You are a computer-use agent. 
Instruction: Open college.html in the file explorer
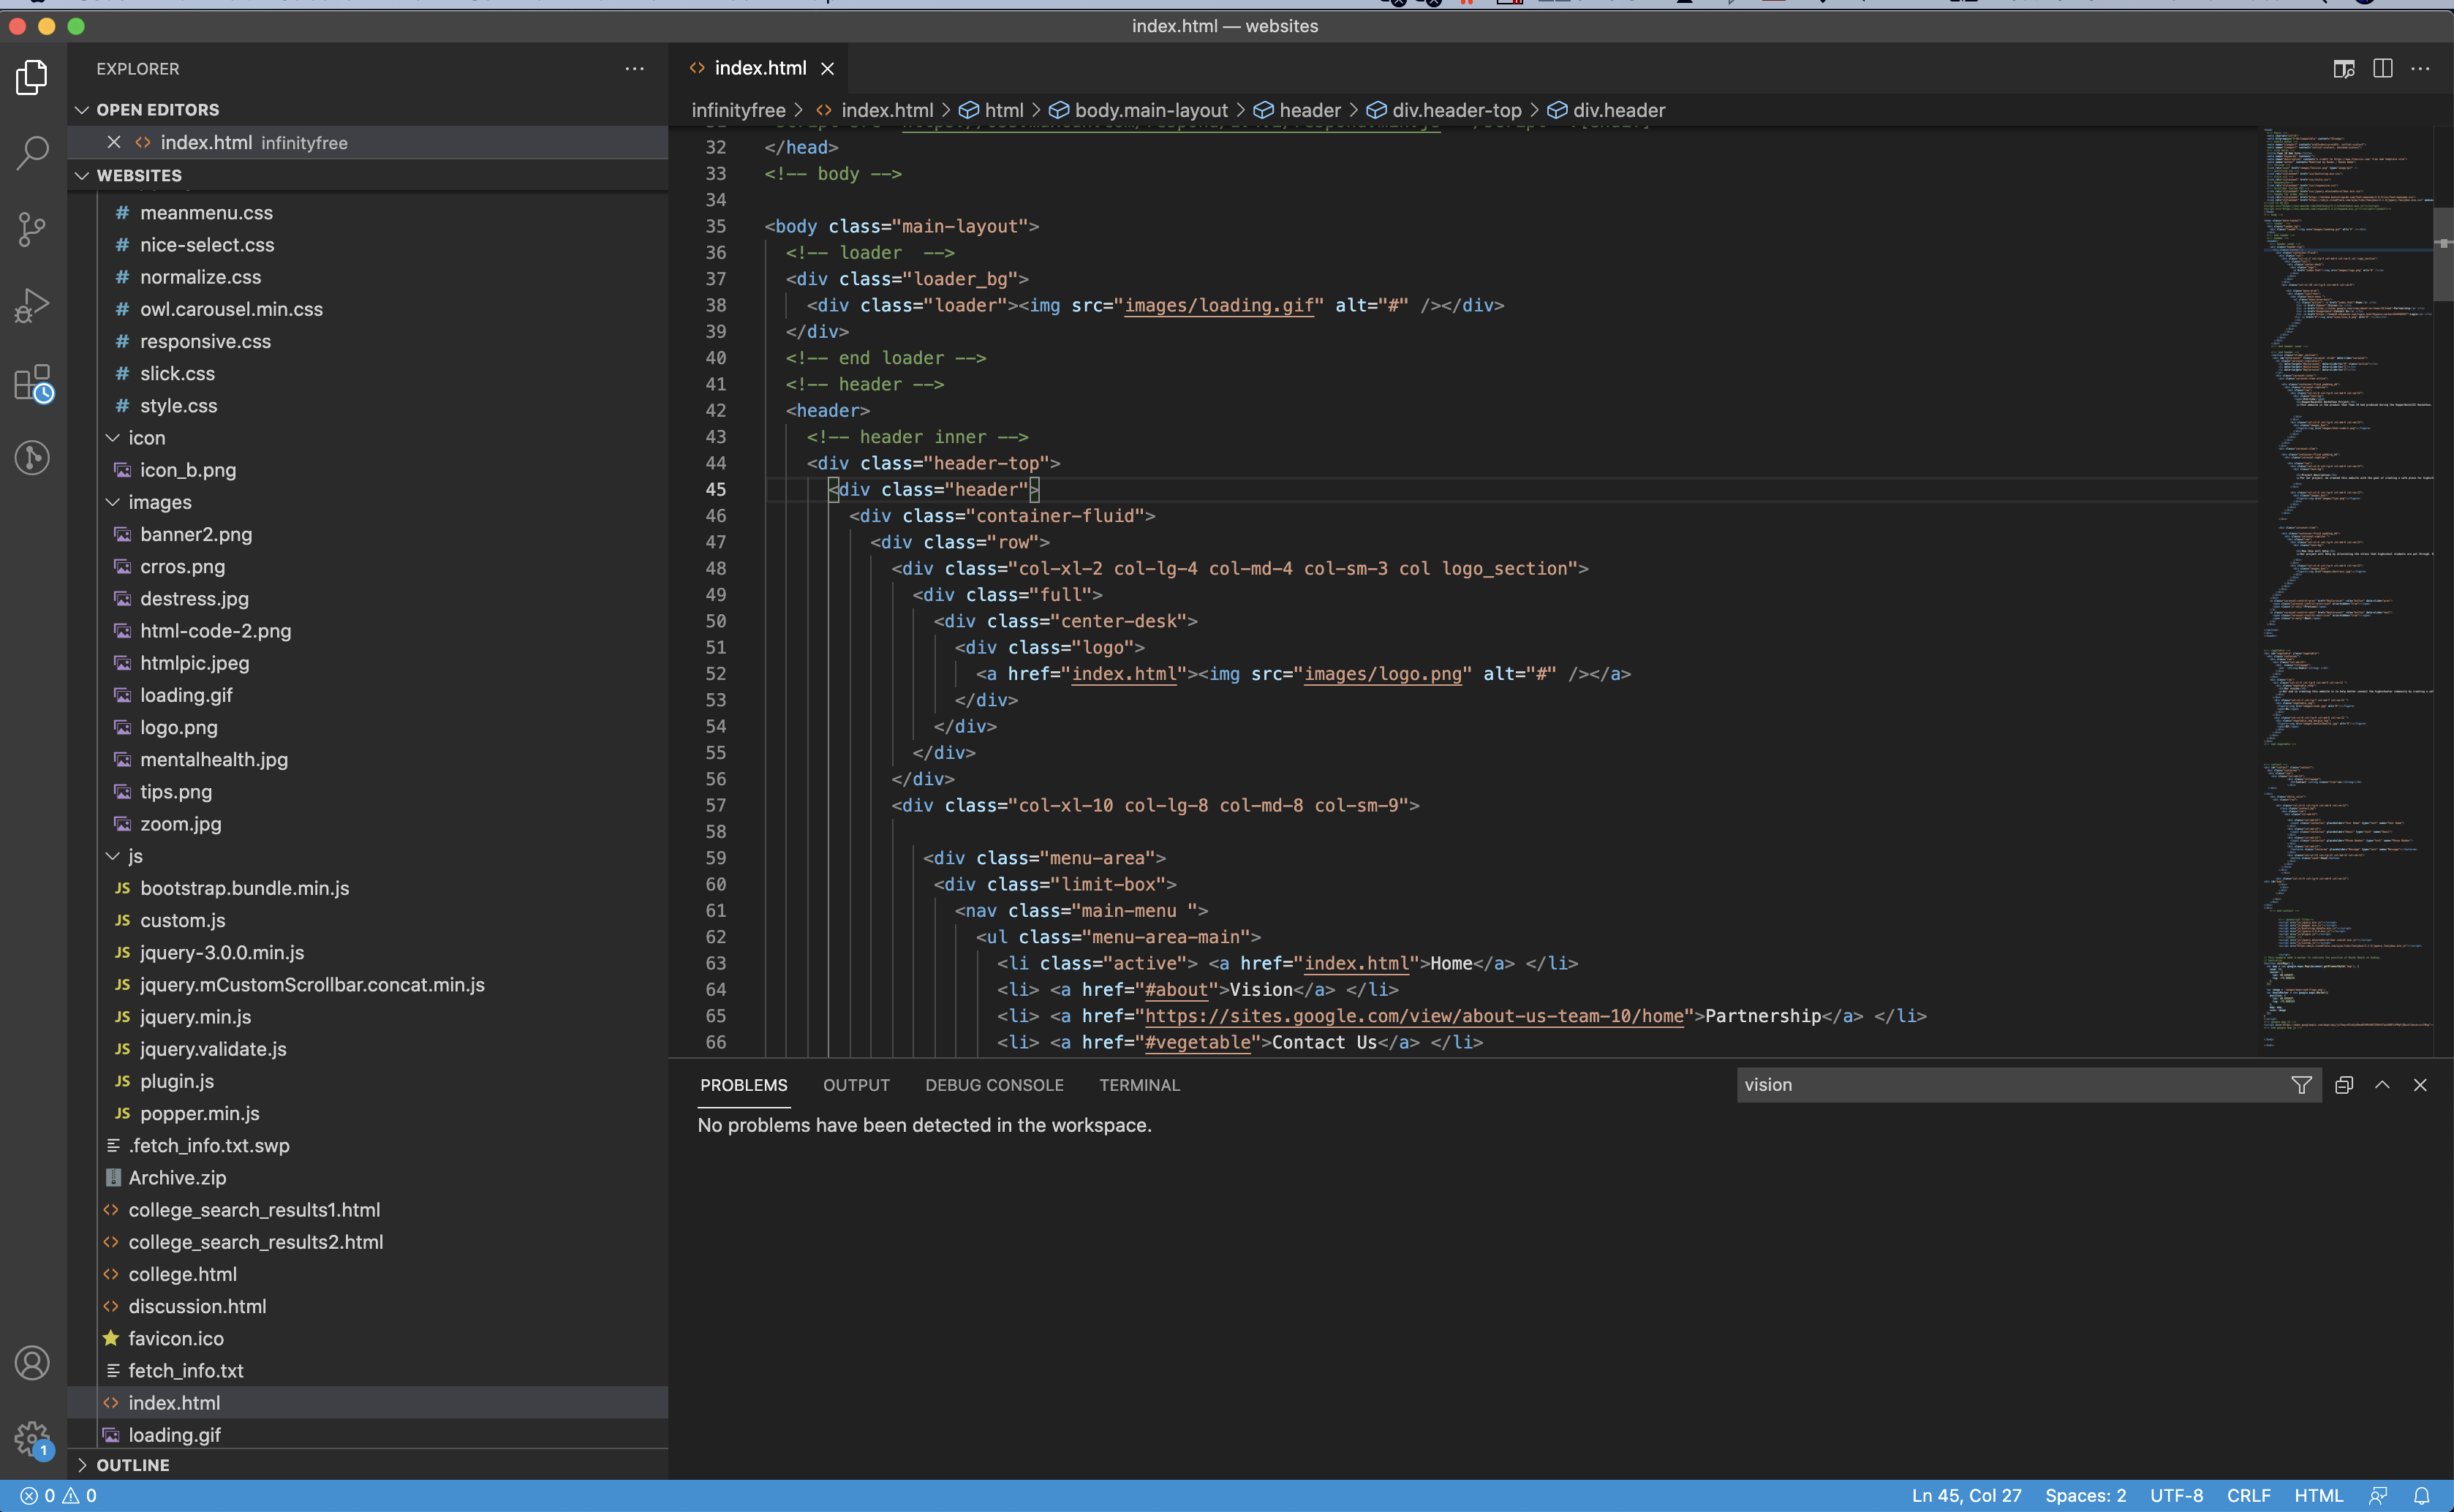pyautogui.click(x=182, y=1274)
